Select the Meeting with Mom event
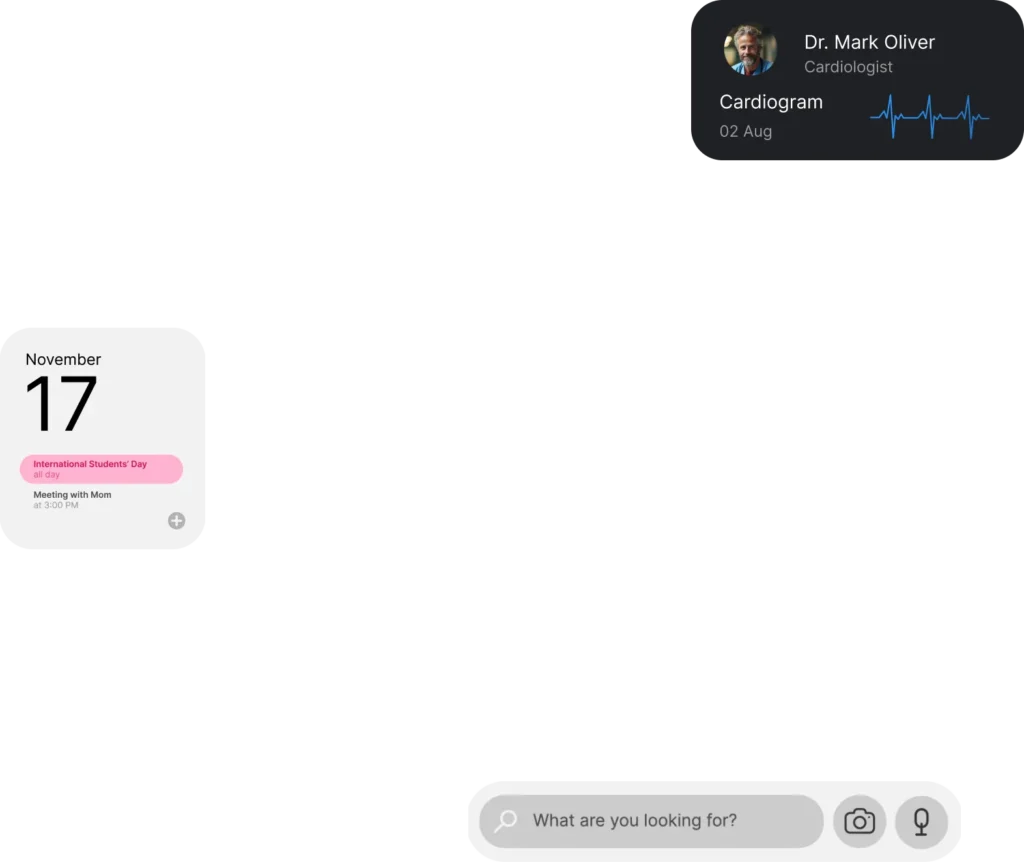This screenshot has width=1024, height=862. tap(72, 495)
